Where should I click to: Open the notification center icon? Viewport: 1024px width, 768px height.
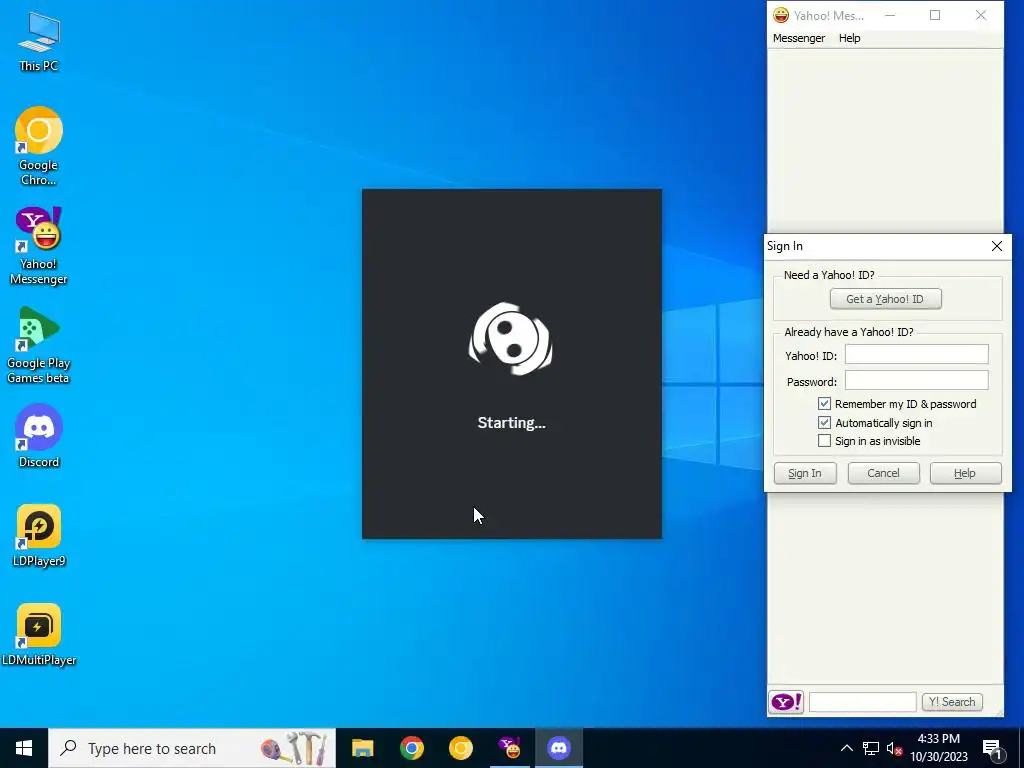tap(992, 748)
